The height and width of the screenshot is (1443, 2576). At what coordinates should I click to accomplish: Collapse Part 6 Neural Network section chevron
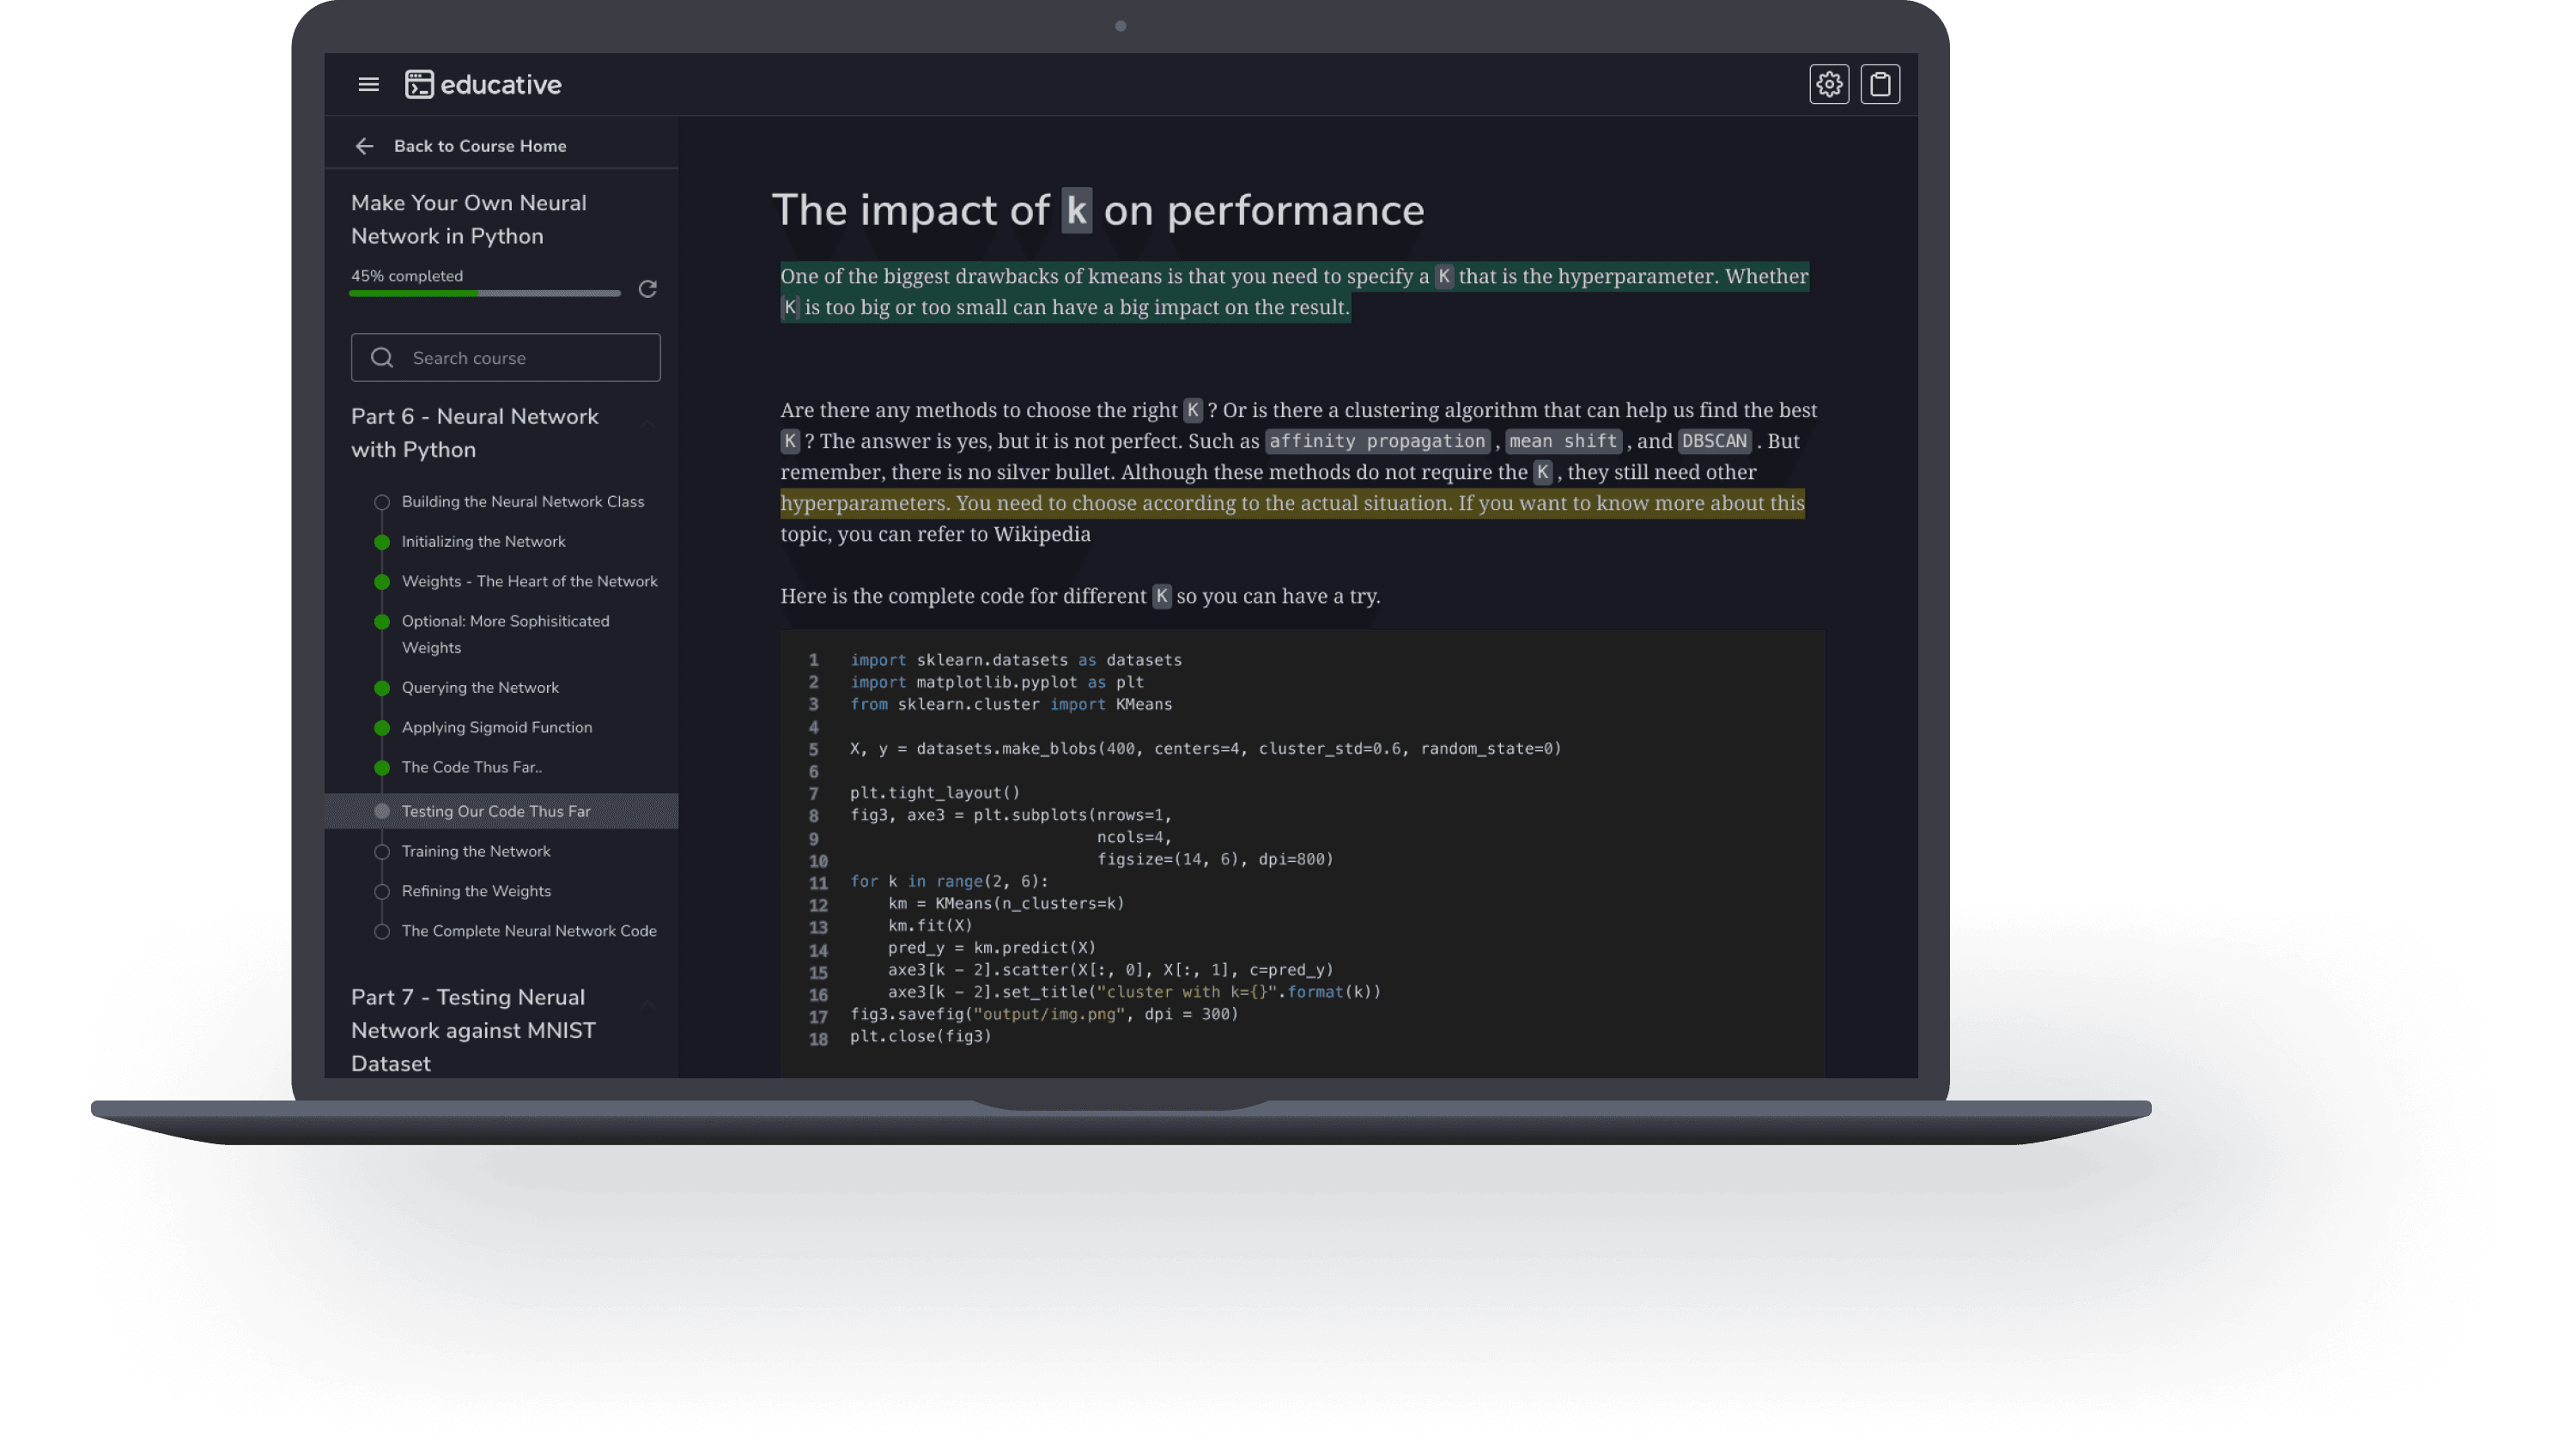tap(648, 426)
